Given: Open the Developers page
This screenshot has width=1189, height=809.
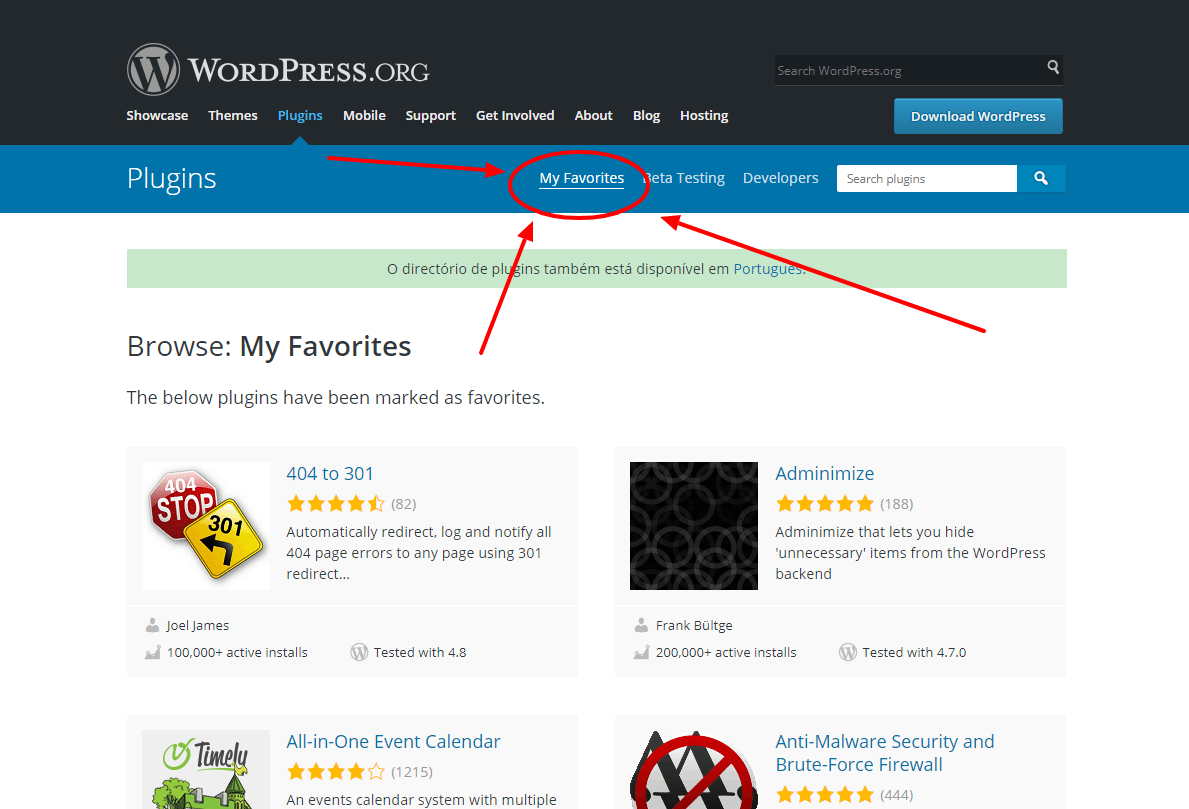Looking at the screenshot, I should [x=780, y=178].
